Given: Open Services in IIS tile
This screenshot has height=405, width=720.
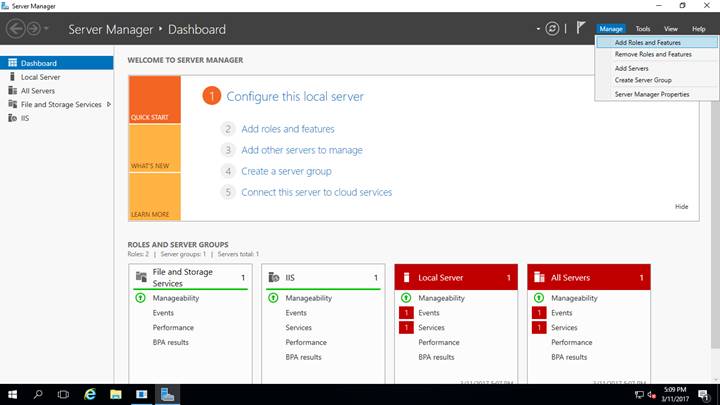Looking at the screenshot, I should click(298, 327).
